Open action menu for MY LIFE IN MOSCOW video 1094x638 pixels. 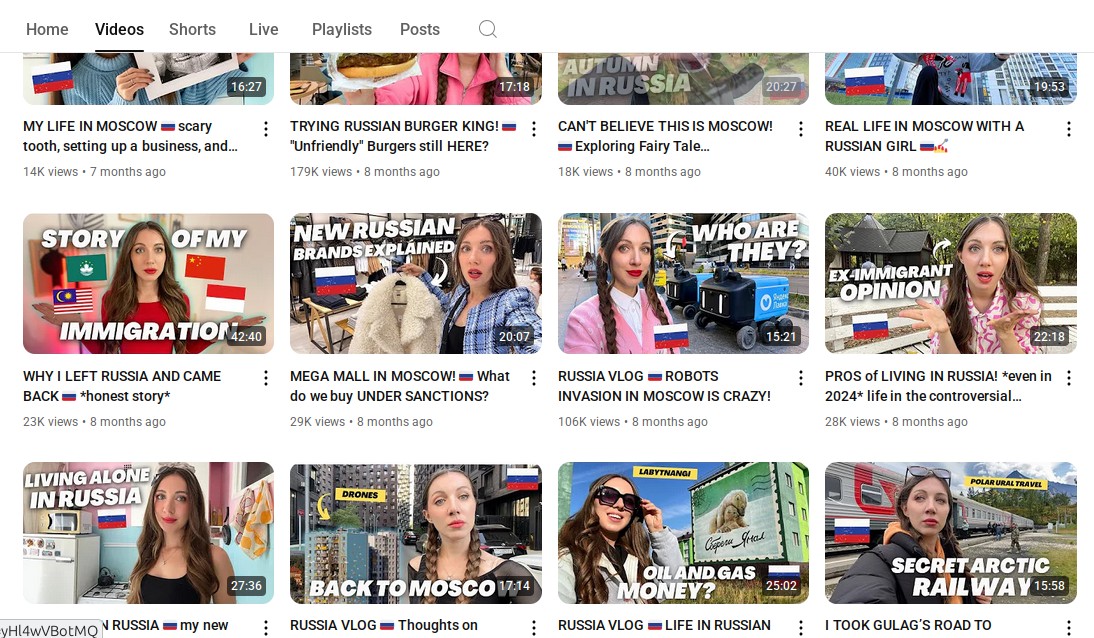266,129
